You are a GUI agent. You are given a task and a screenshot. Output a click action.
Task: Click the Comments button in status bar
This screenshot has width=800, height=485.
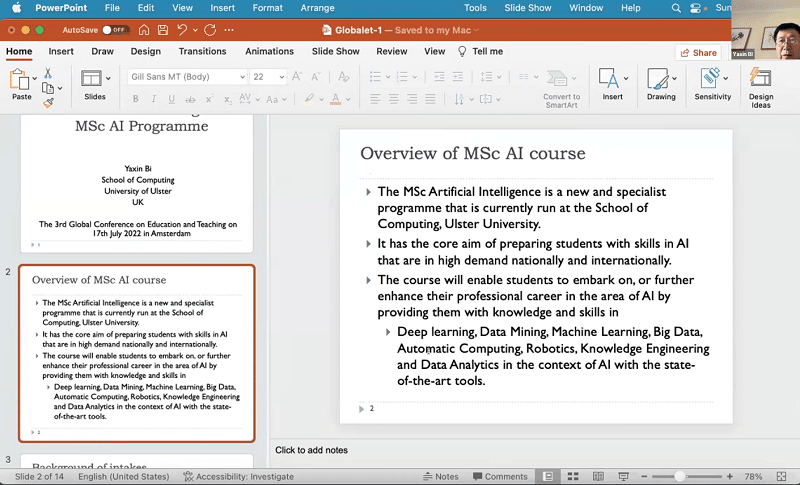pos(498,477)
